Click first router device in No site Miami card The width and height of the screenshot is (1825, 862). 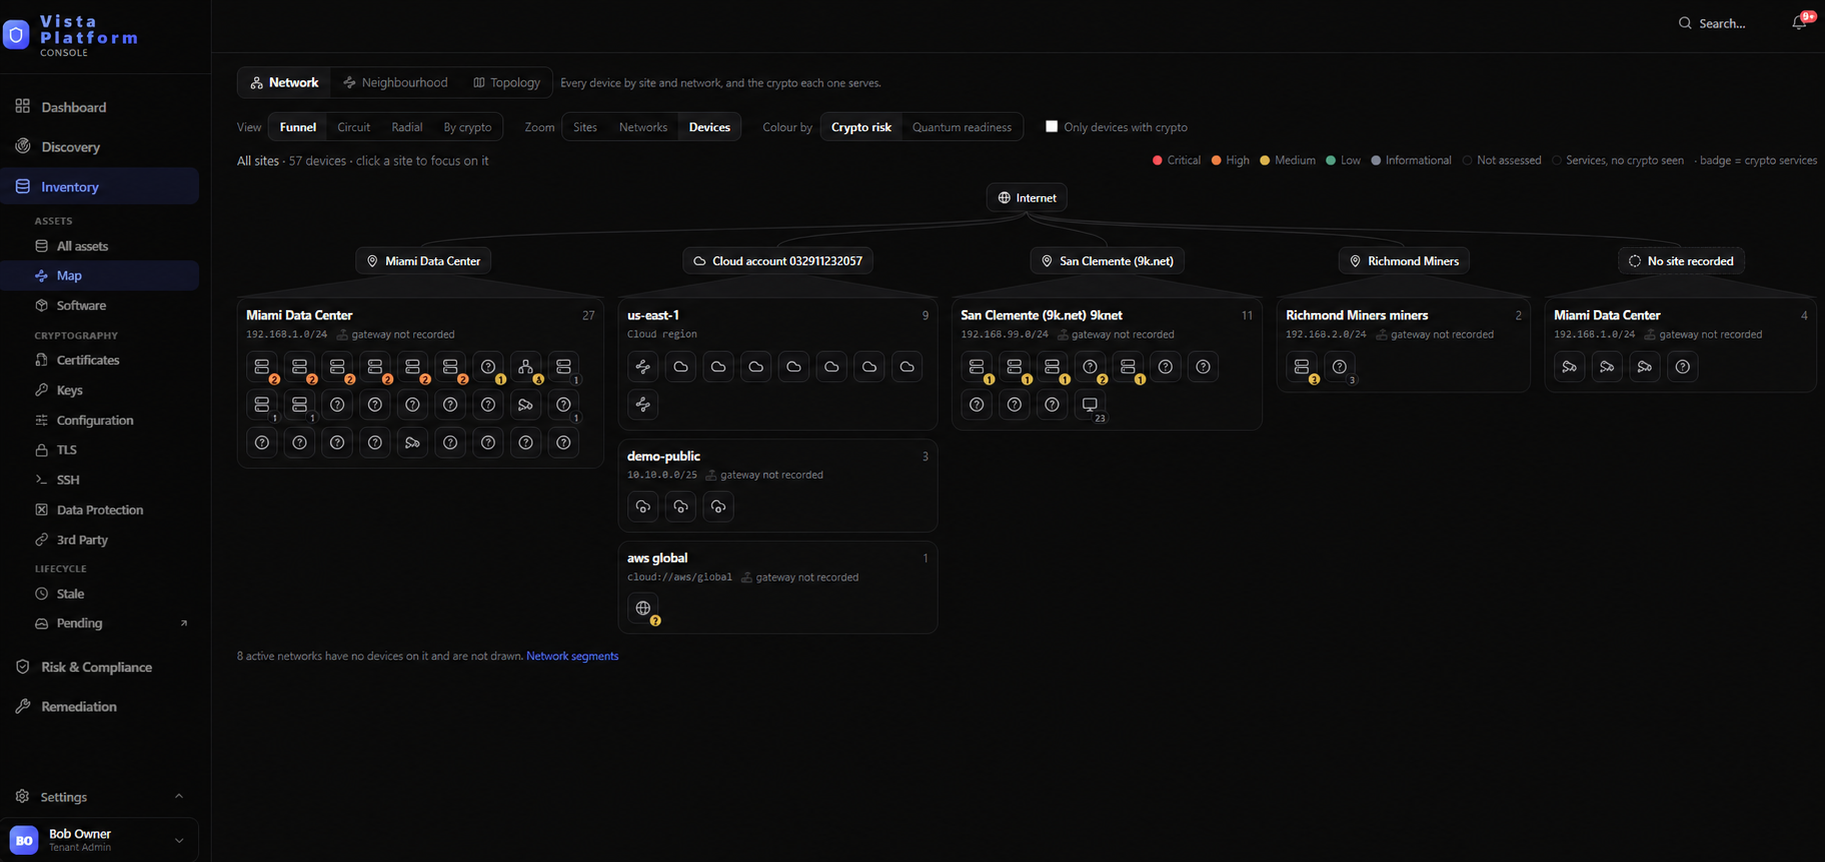(x=1569, y=367)
